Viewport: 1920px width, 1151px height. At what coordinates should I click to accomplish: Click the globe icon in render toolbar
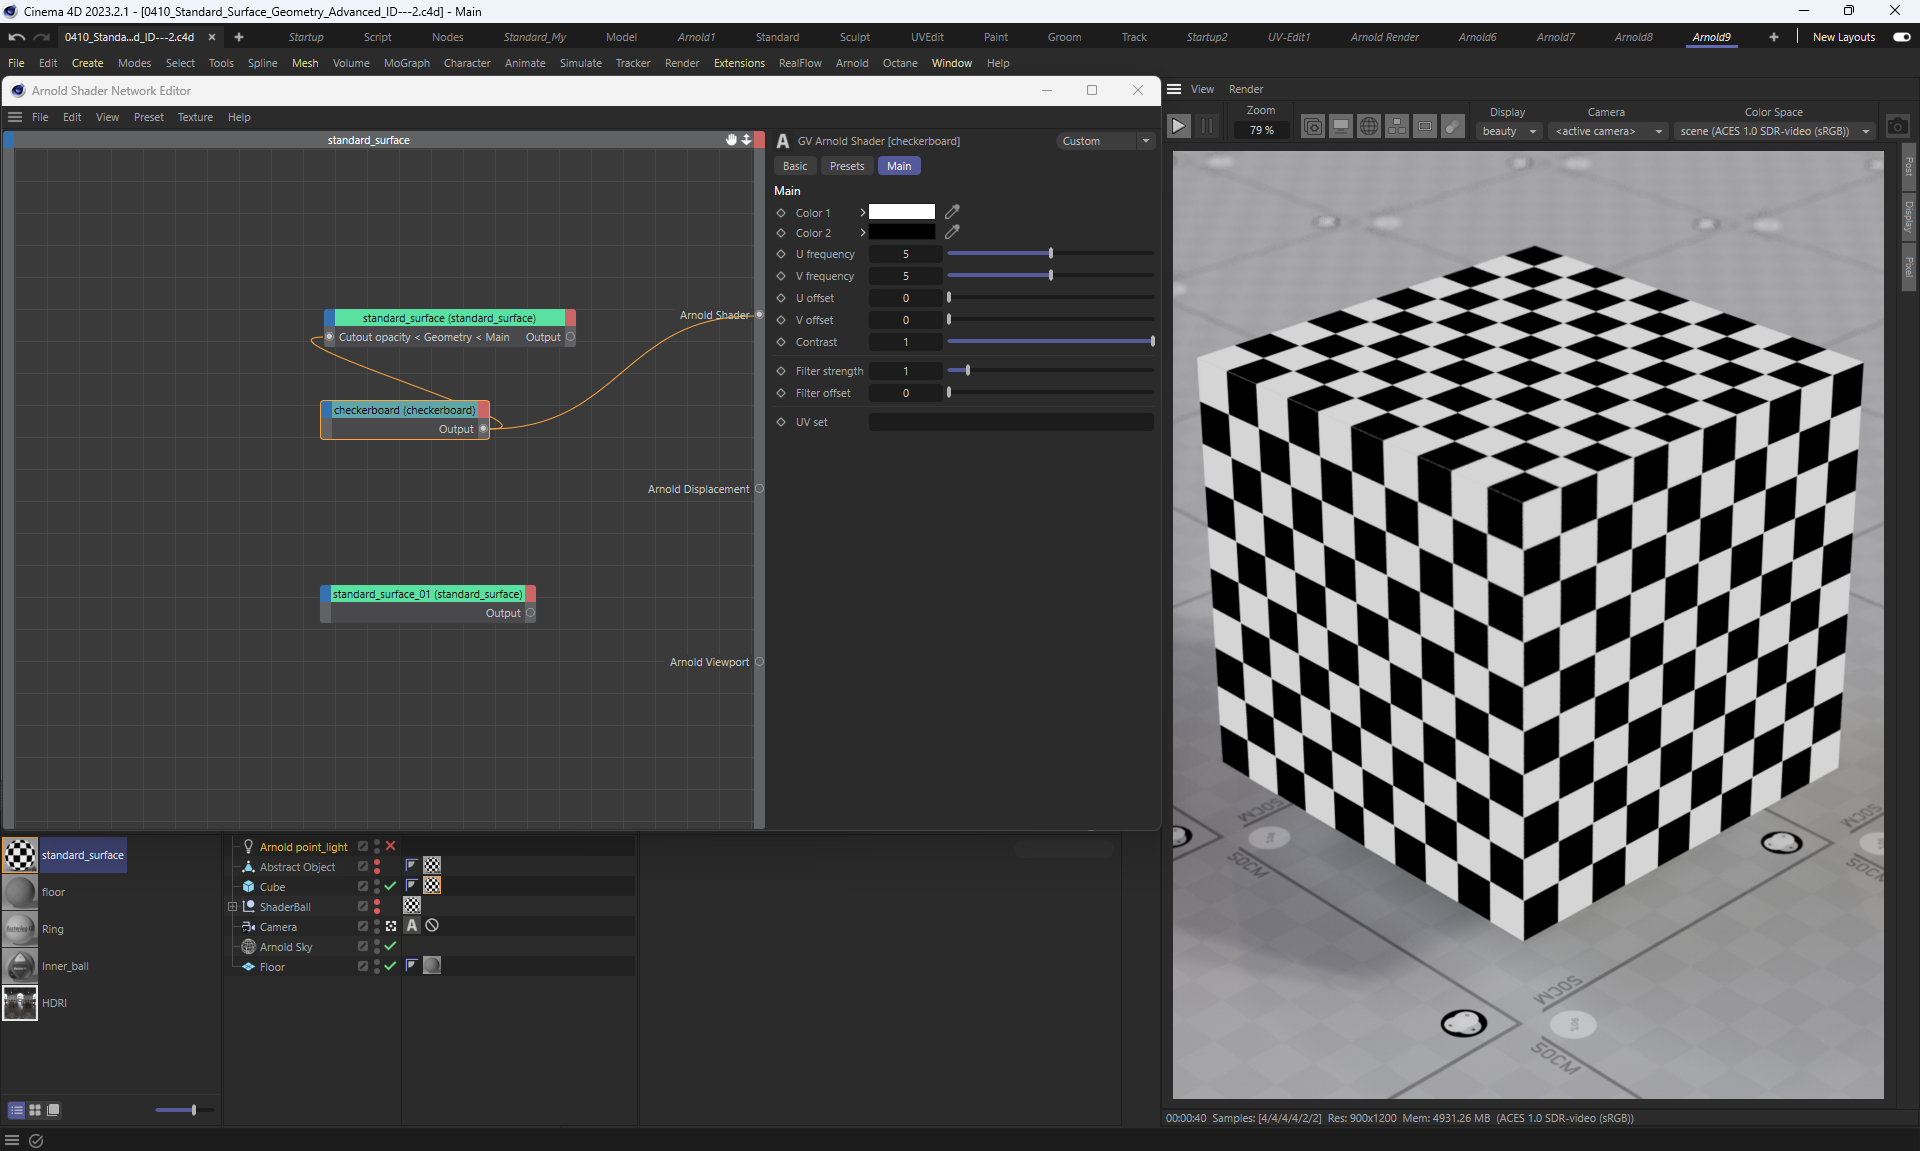pyautogui.click(x=1369, y=127)
